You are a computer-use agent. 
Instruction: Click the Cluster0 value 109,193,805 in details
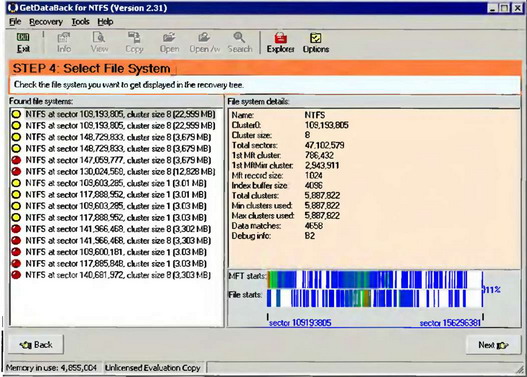pyautogui.click(x=326, y=125)
